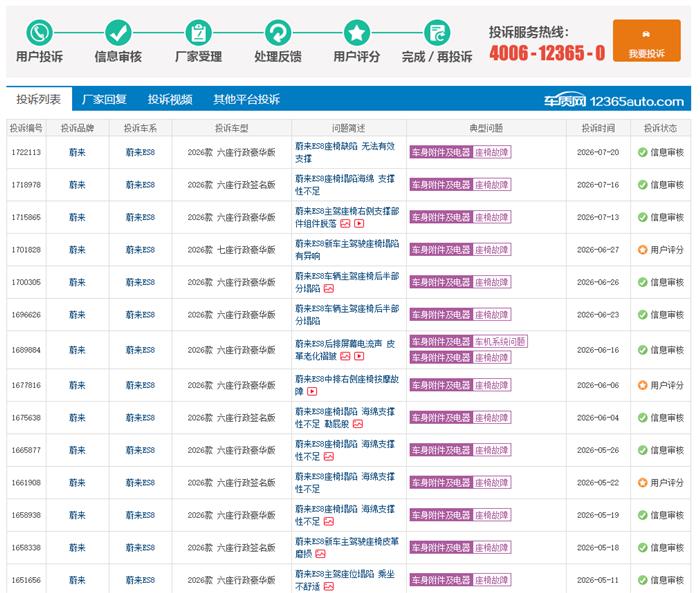This screenshot has height=593, width=700.
Task: Open the image icon in complaint 1651656
Action: pyautogui.click(x=329, y=587)
